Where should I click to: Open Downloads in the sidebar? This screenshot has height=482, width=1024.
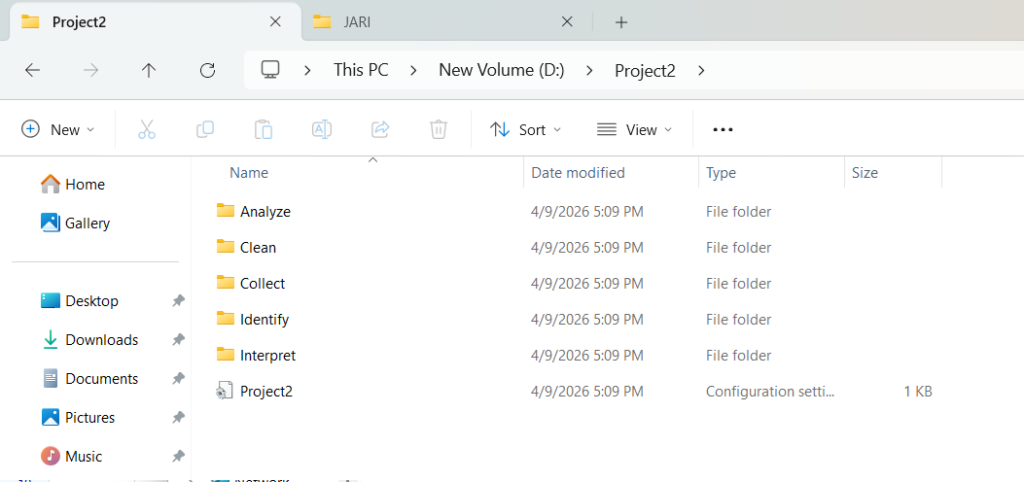[x=101, y=340]
